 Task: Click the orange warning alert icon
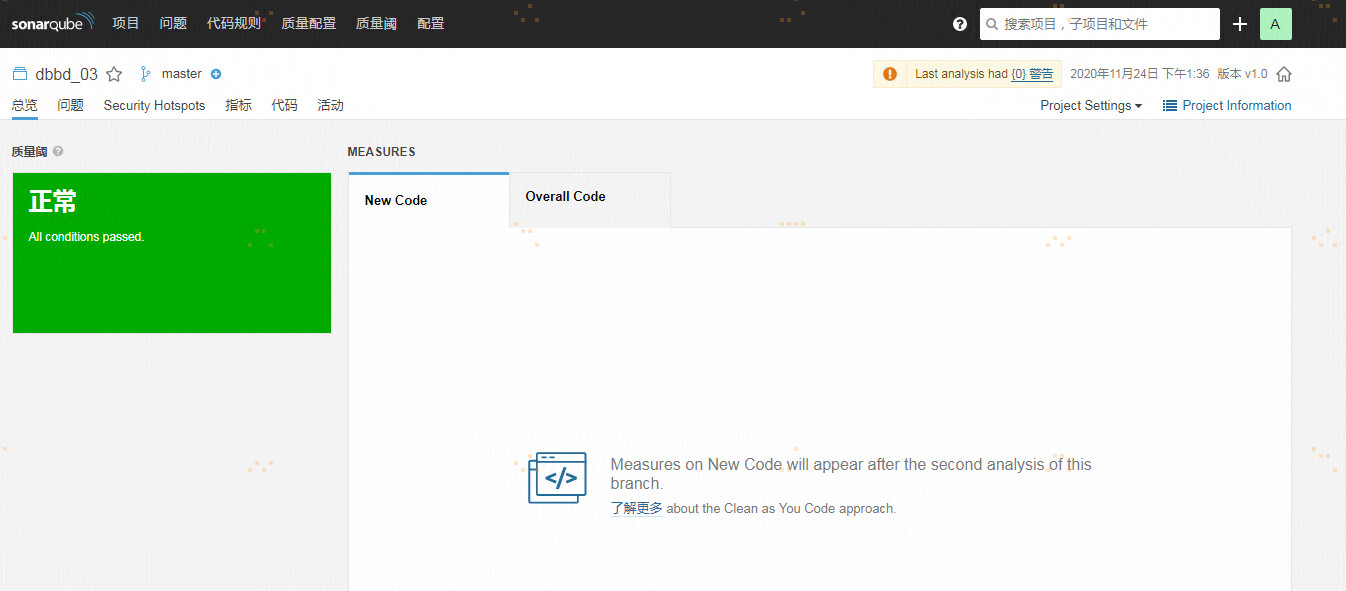890,74
